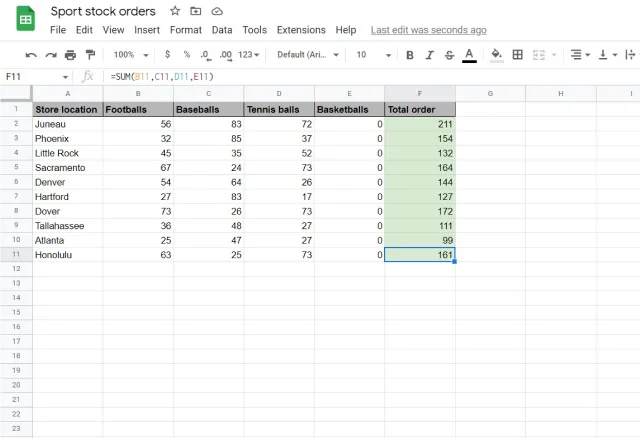640x440 pixels.
Task: Select the paint format roller tool
Action: (x=91, y=54)
